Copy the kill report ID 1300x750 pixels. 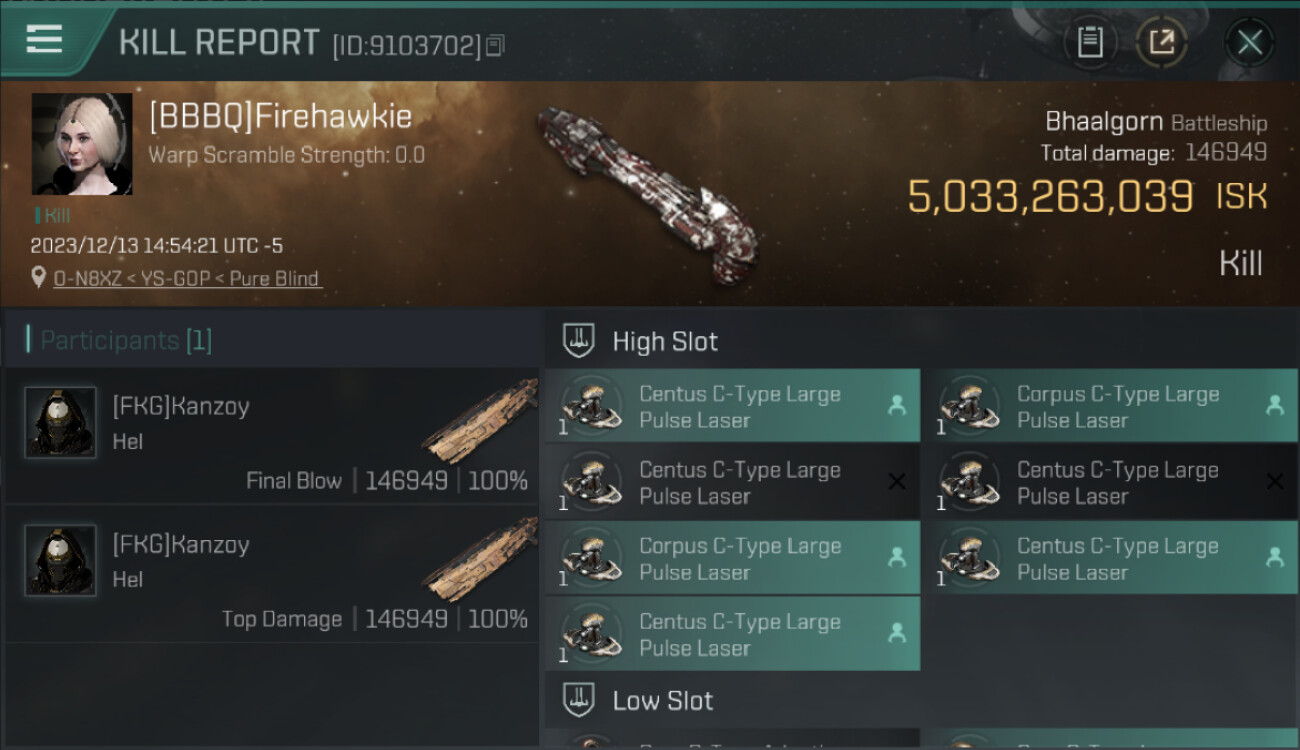[496, 45]
